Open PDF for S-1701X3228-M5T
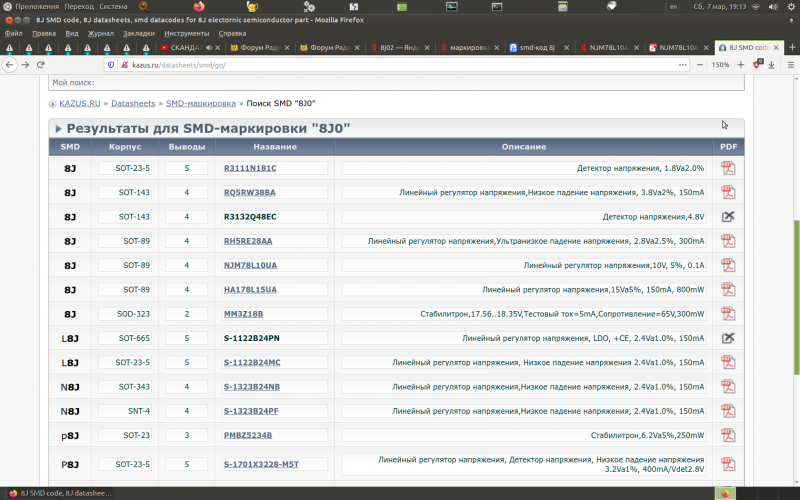This screenshot has width=800, height=500. [728, 464]
